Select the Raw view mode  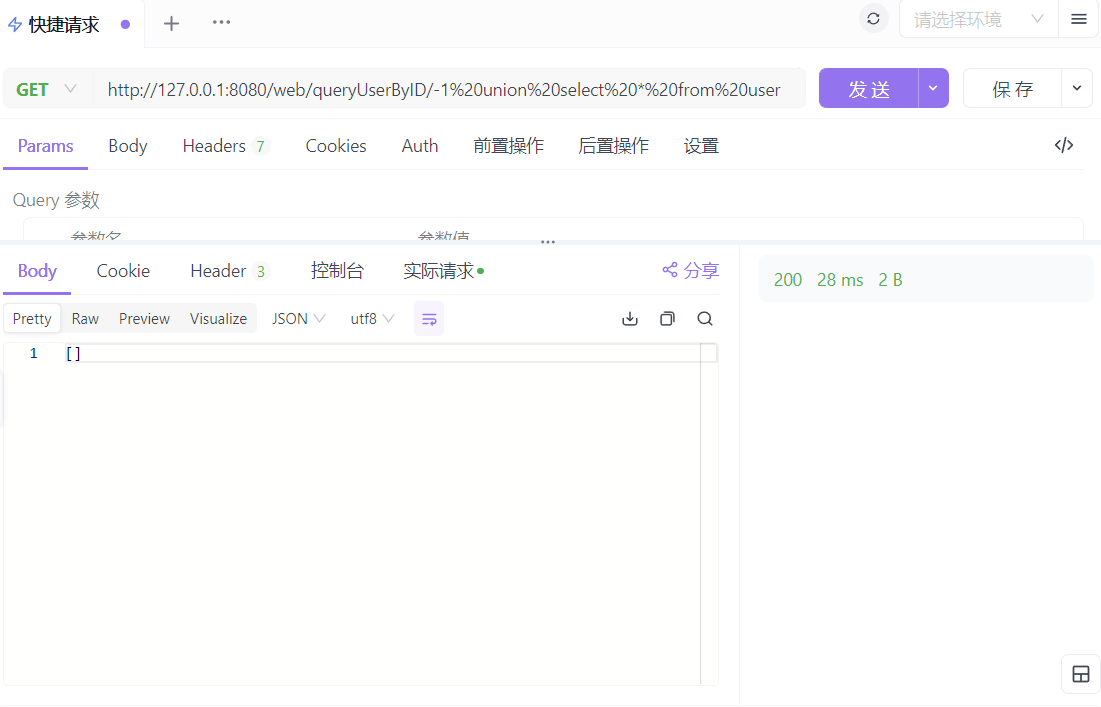85,319
